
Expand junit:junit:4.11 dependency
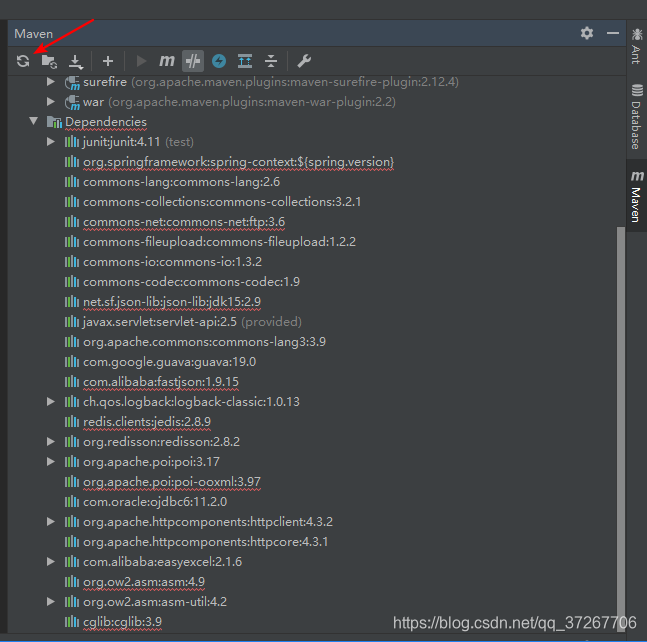[51, 142]
